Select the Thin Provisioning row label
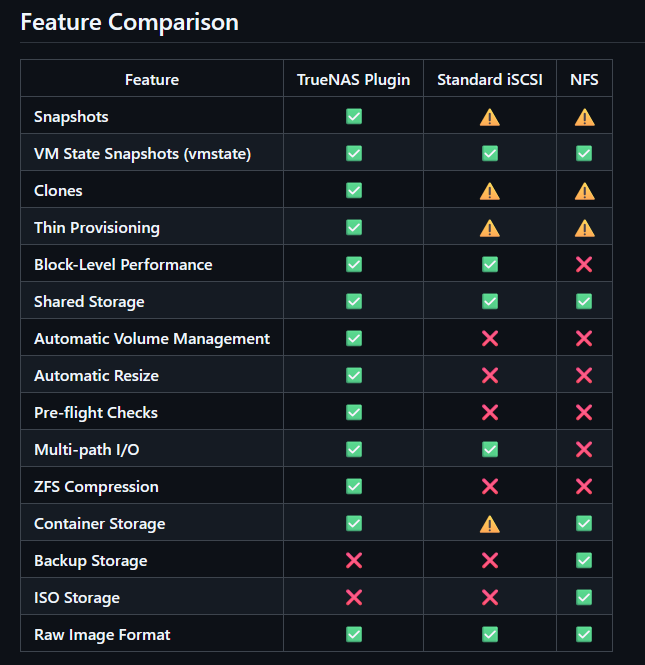Viewport: 645px width, 665px height. tap(97, 228)
